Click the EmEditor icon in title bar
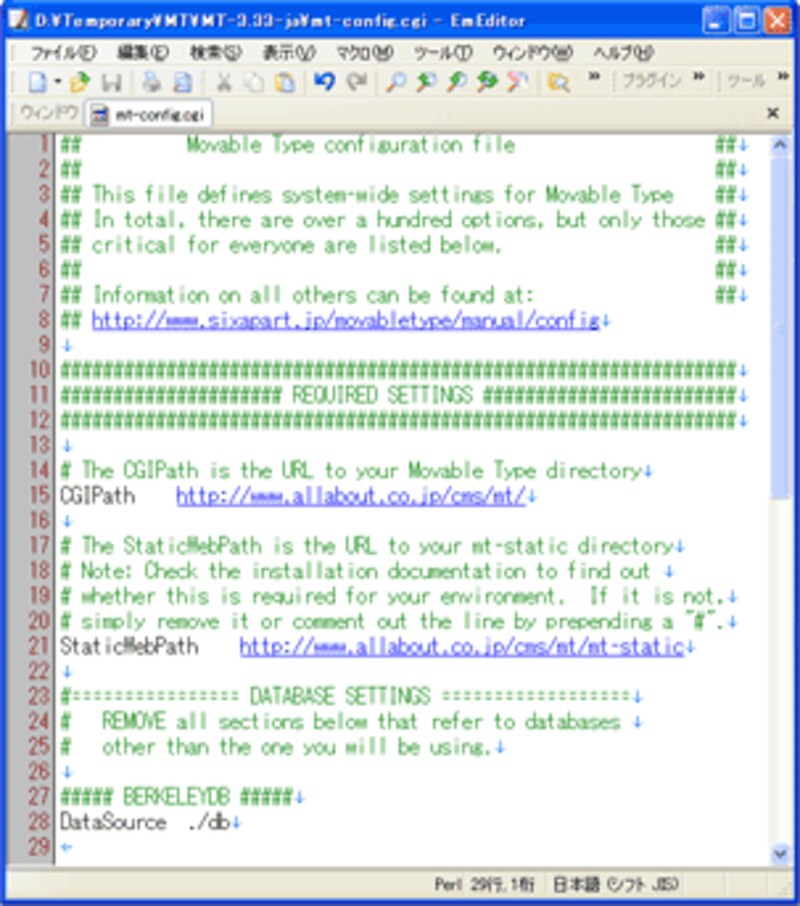Screen dimensions: 800x906 [x=18, y=21]
